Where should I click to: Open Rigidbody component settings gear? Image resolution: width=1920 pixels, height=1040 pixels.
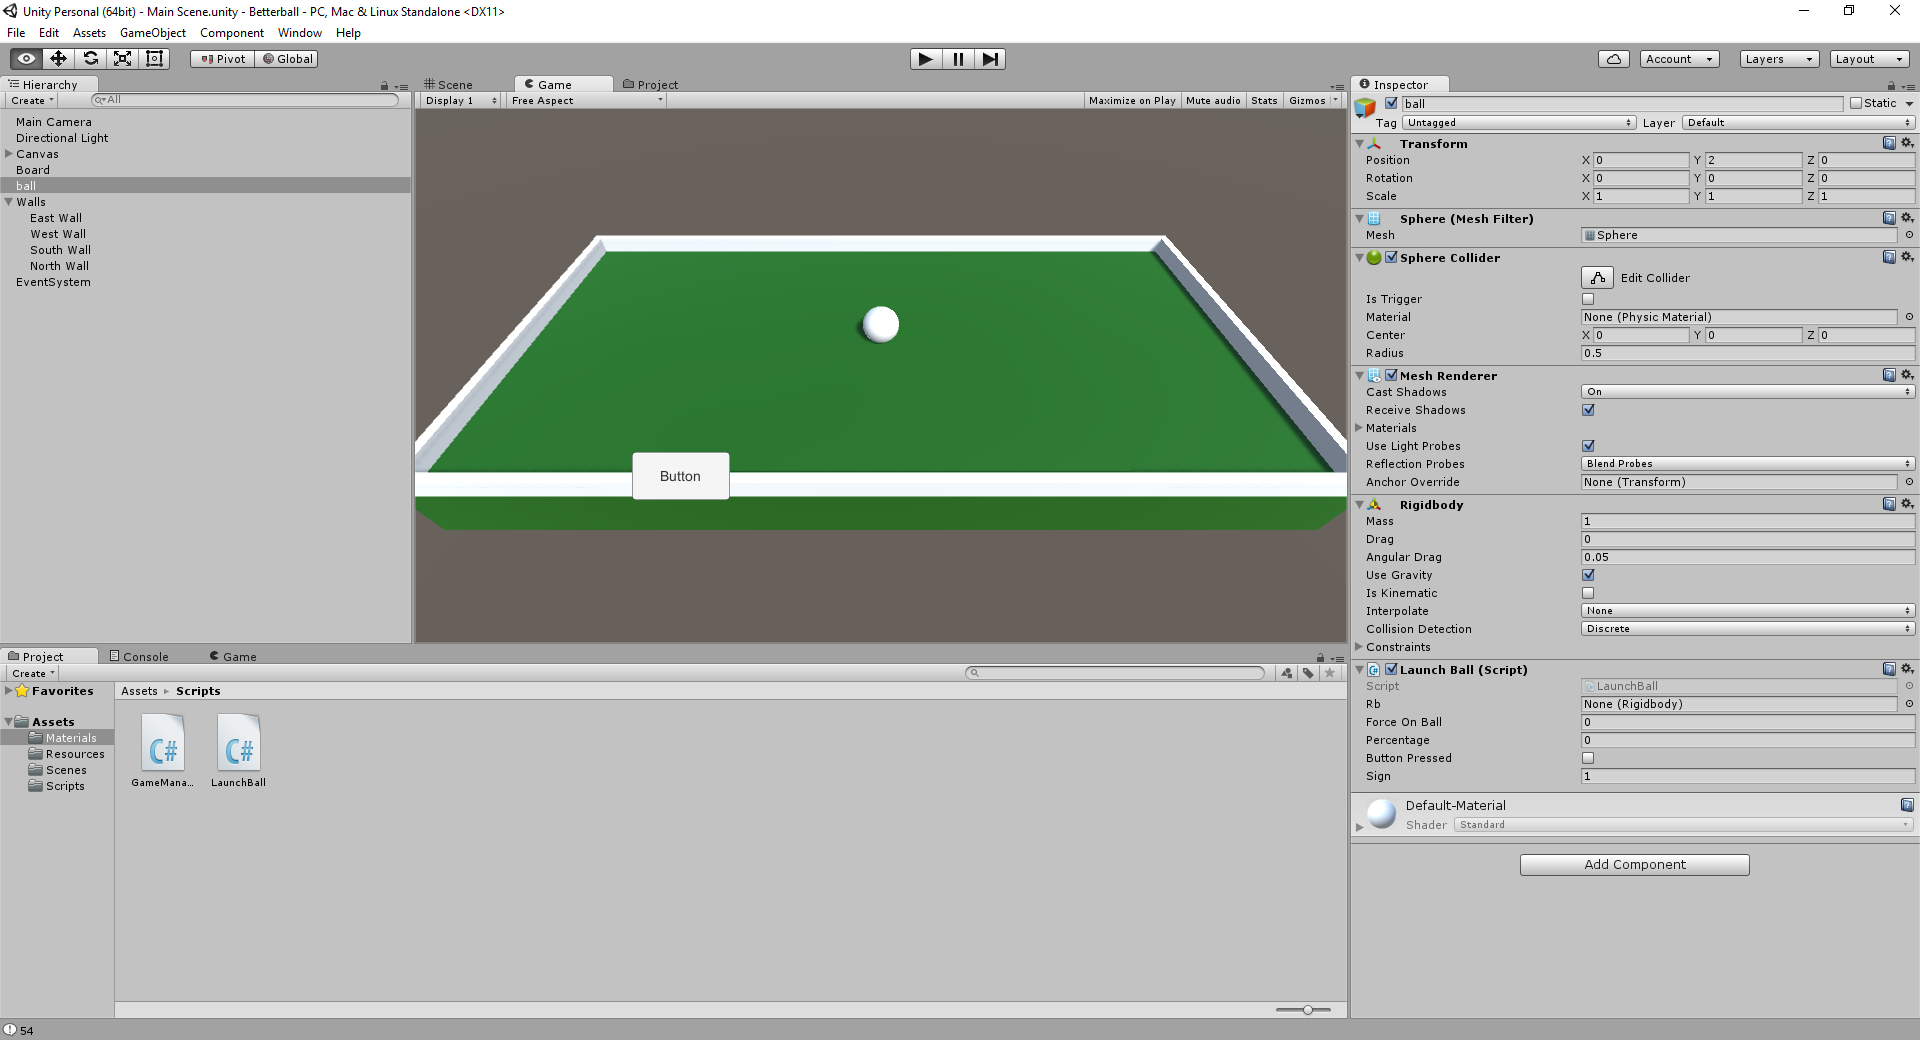pos(1907,504)
